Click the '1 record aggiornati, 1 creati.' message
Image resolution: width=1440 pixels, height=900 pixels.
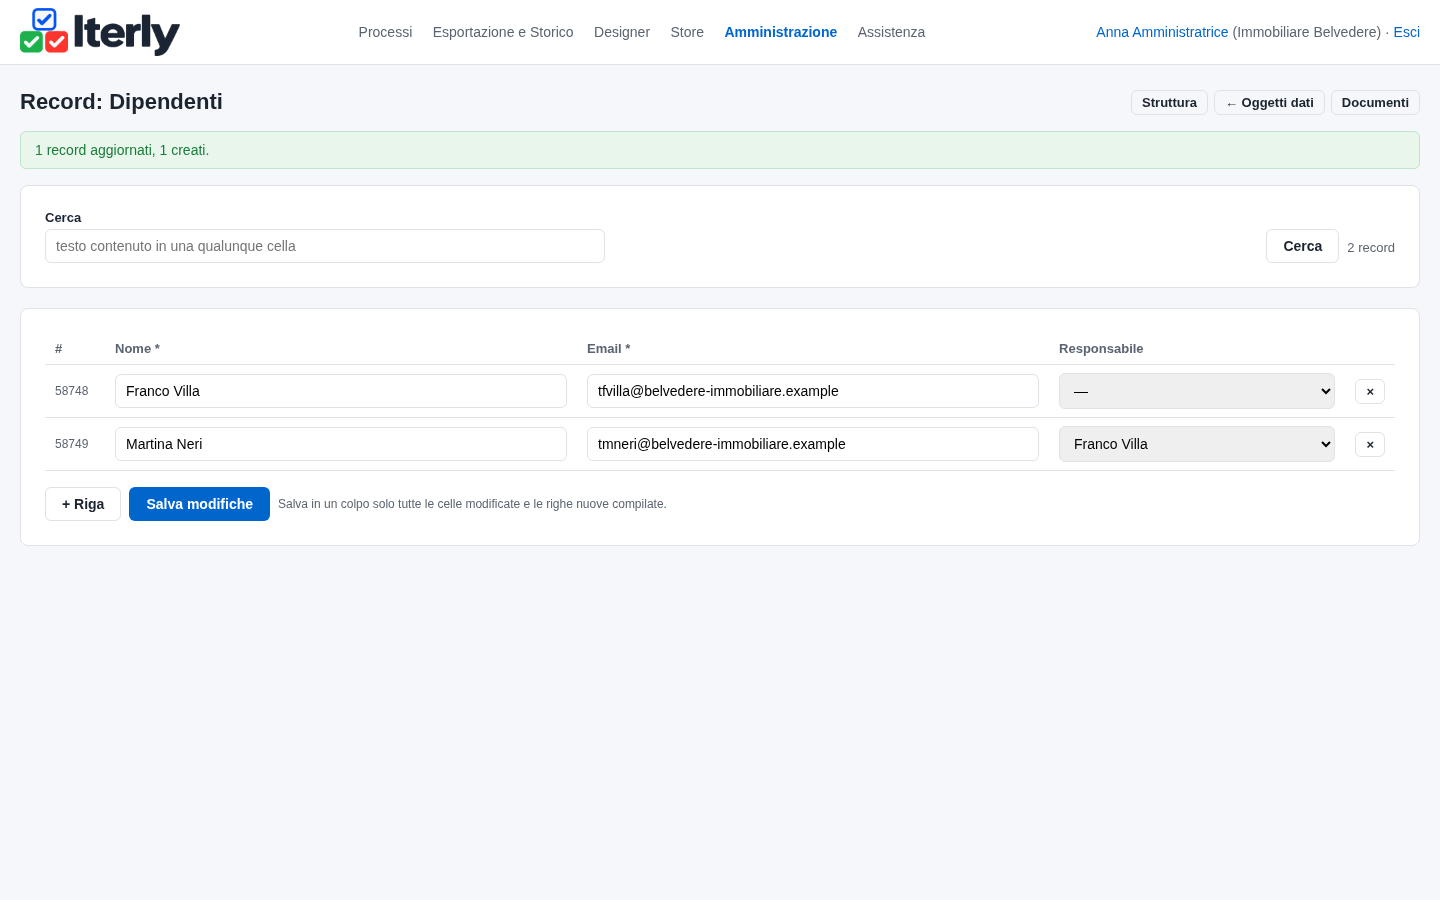122,150
